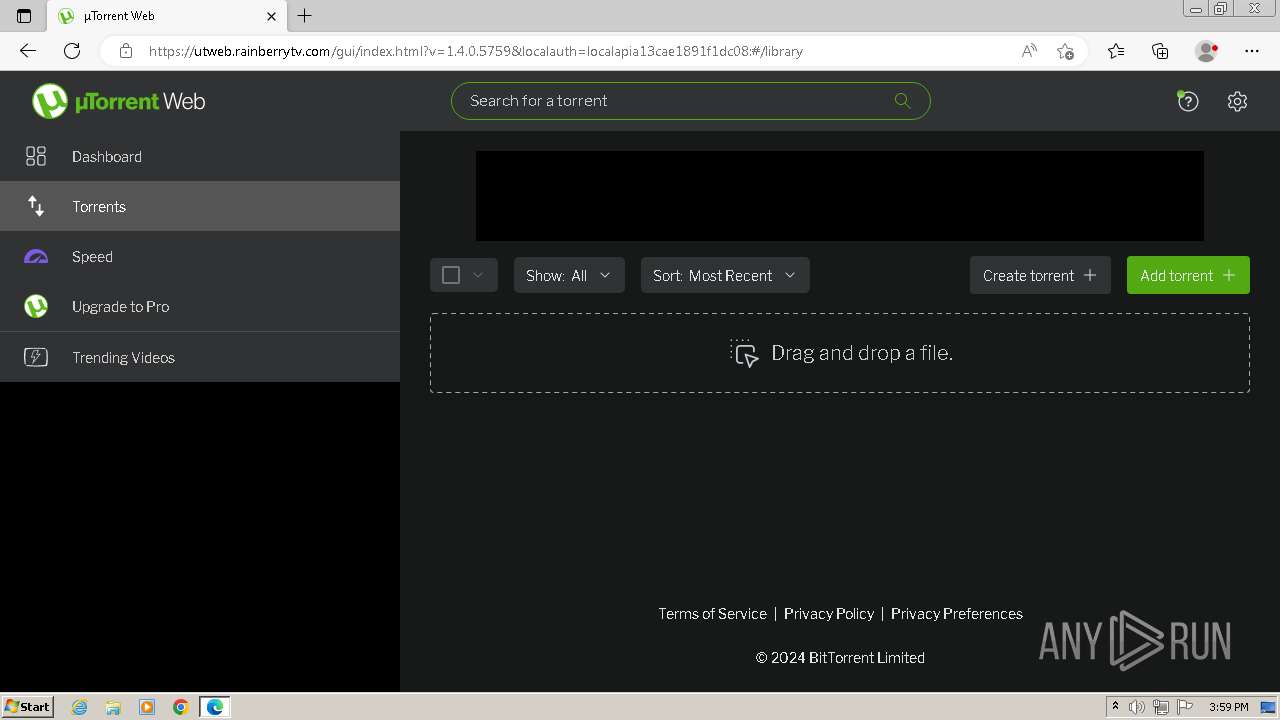The width and height of the screenshot is (1280, 720).
Task: Open the Show: All filter dropdown
Action: (569, 275)
